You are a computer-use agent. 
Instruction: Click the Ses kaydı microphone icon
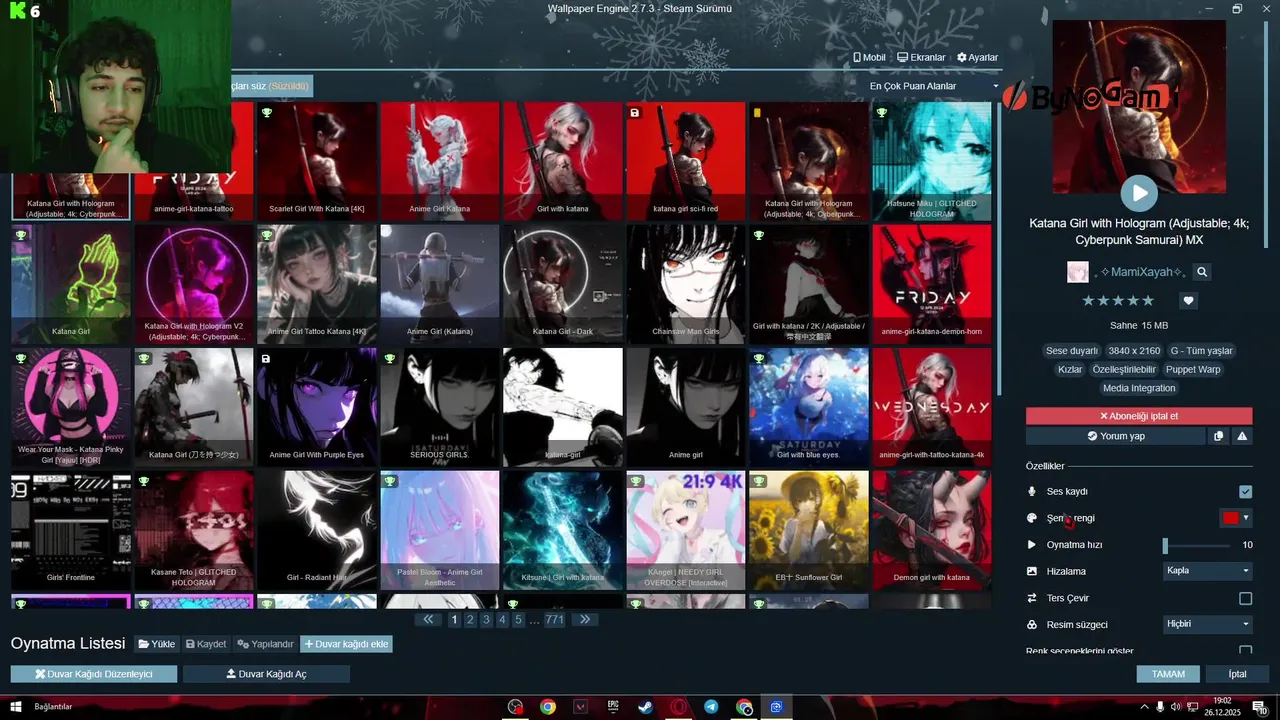[1032, 491]
